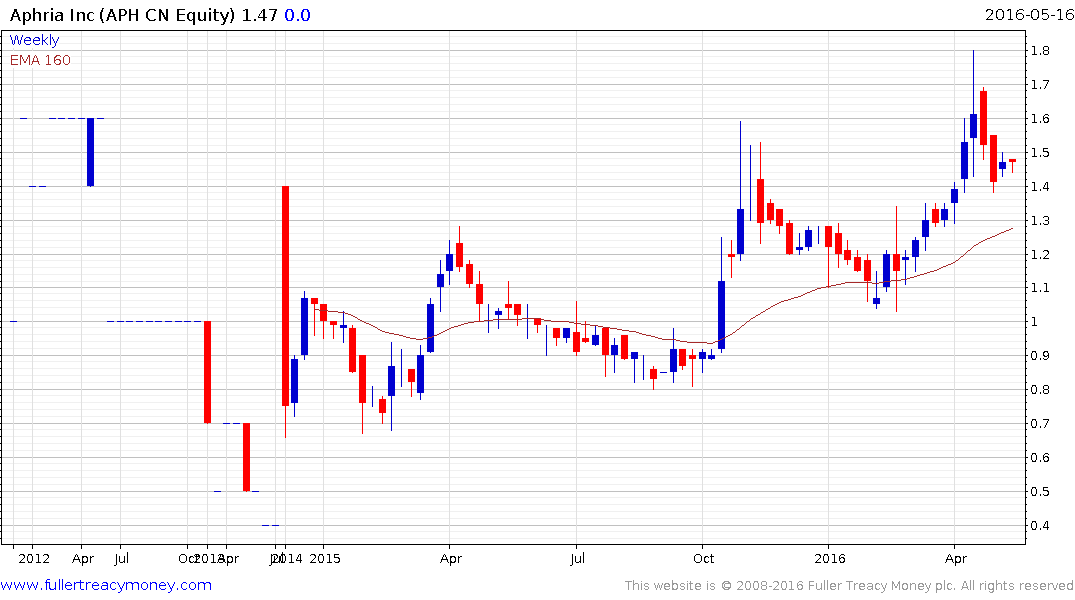
Task: Click the 0.4 price axis label
Action: pos(1040,526)
